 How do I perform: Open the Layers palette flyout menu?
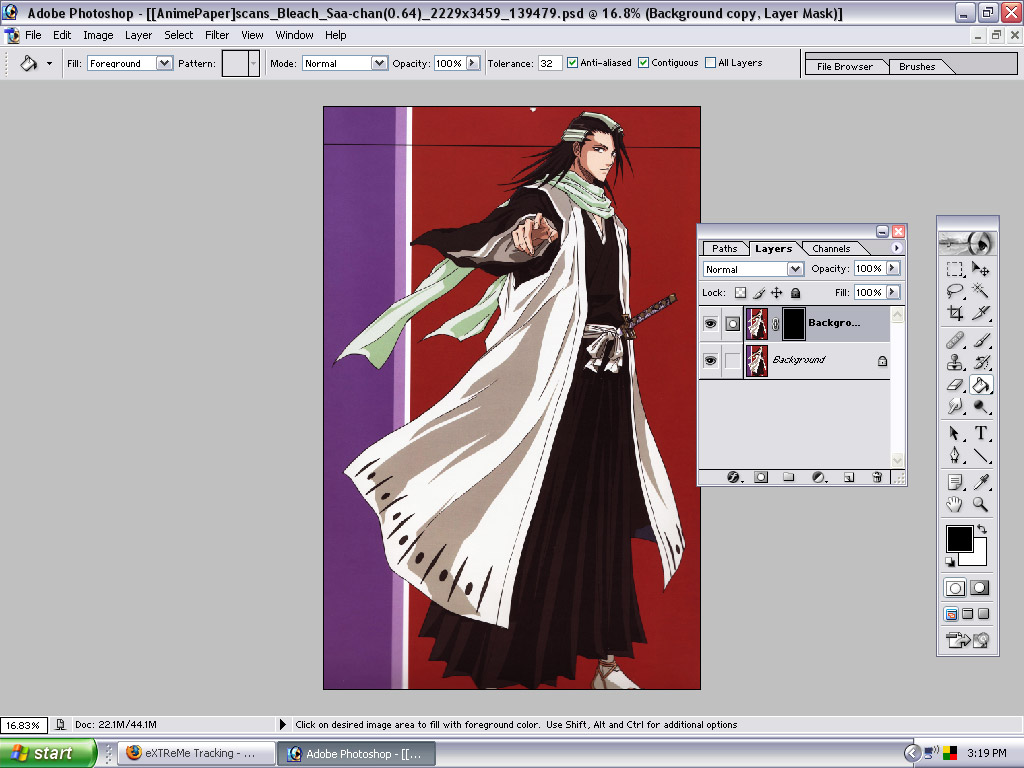(x=896, y=248)
